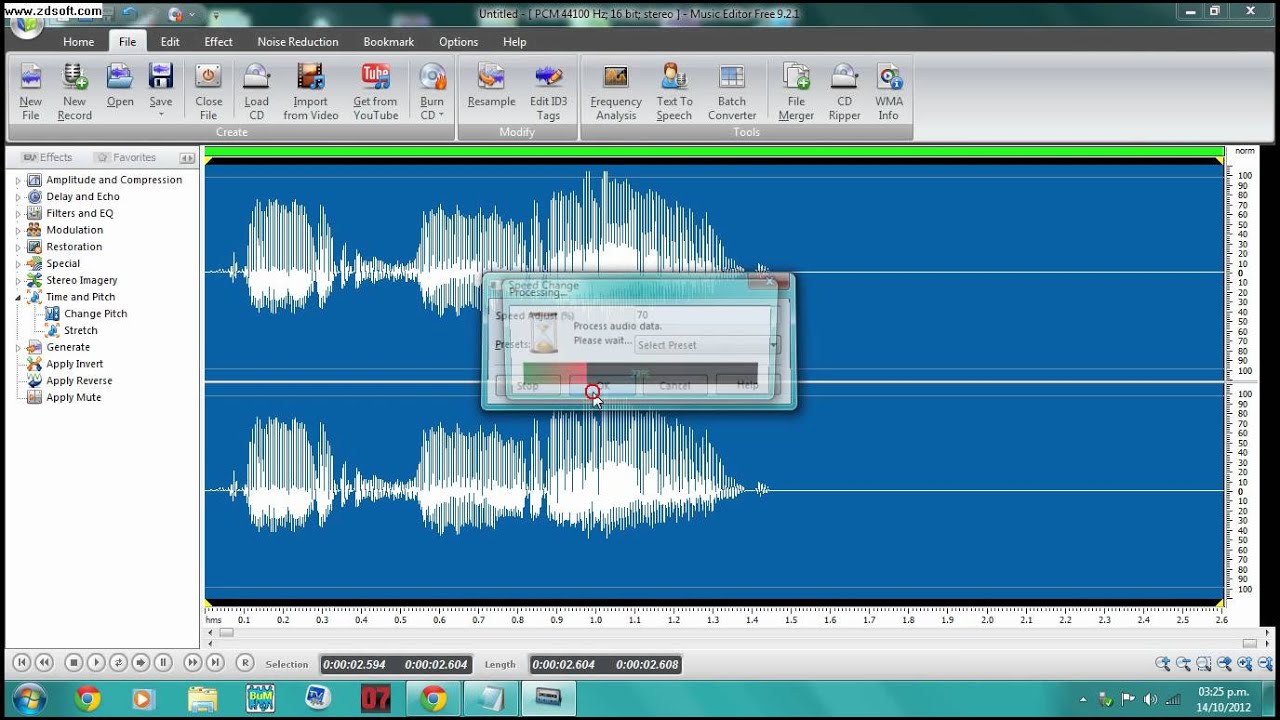Screen dimensions: 1280x720
Task: Click the rewind transport button
Action: tap(44, 662)
